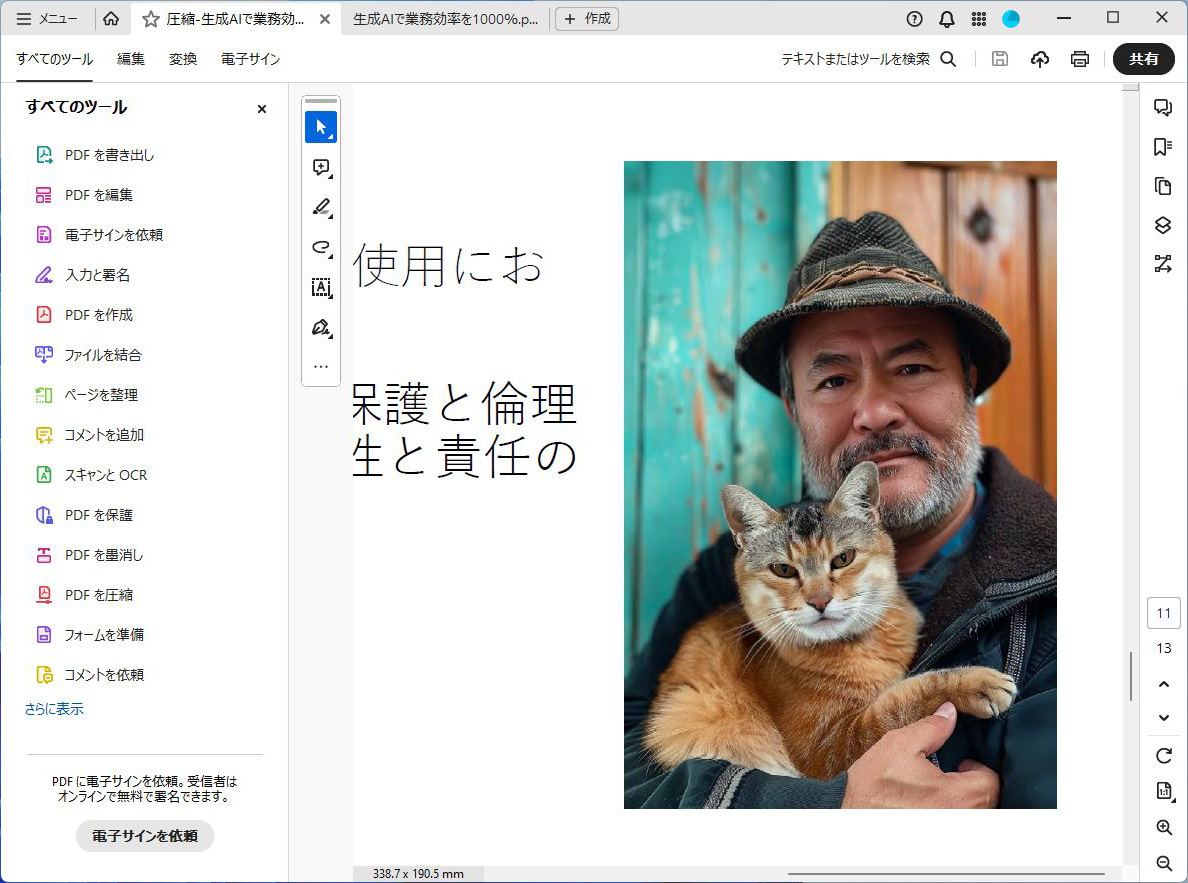Screen dimensions: 1188x883
Task: Open the page display fit options icon
Action: pos(1164,791)
